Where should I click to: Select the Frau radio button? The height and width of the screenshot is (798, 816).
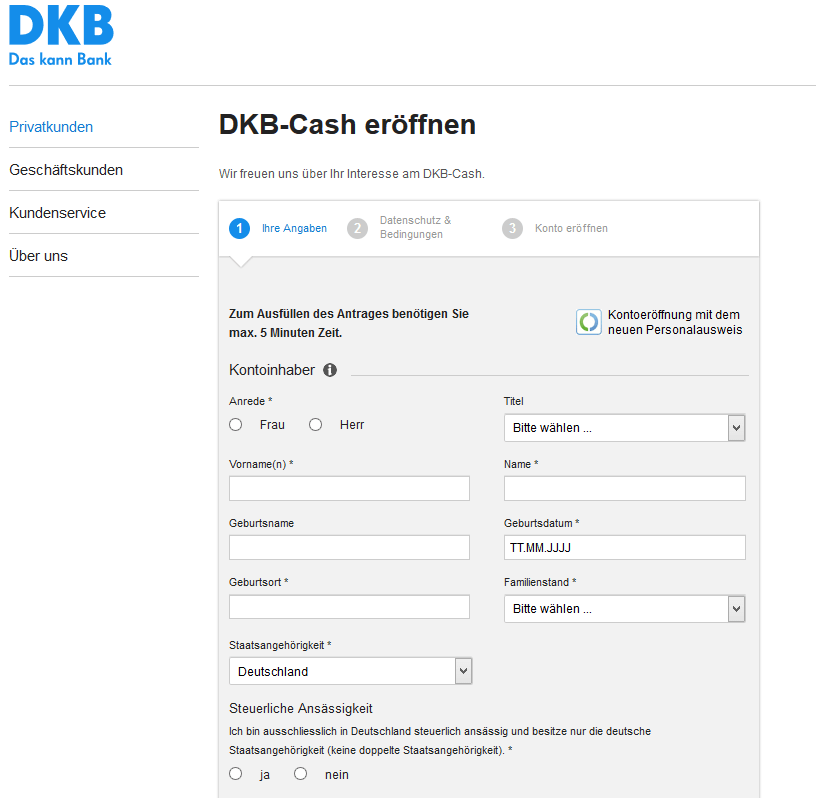(x=236, y=425)
